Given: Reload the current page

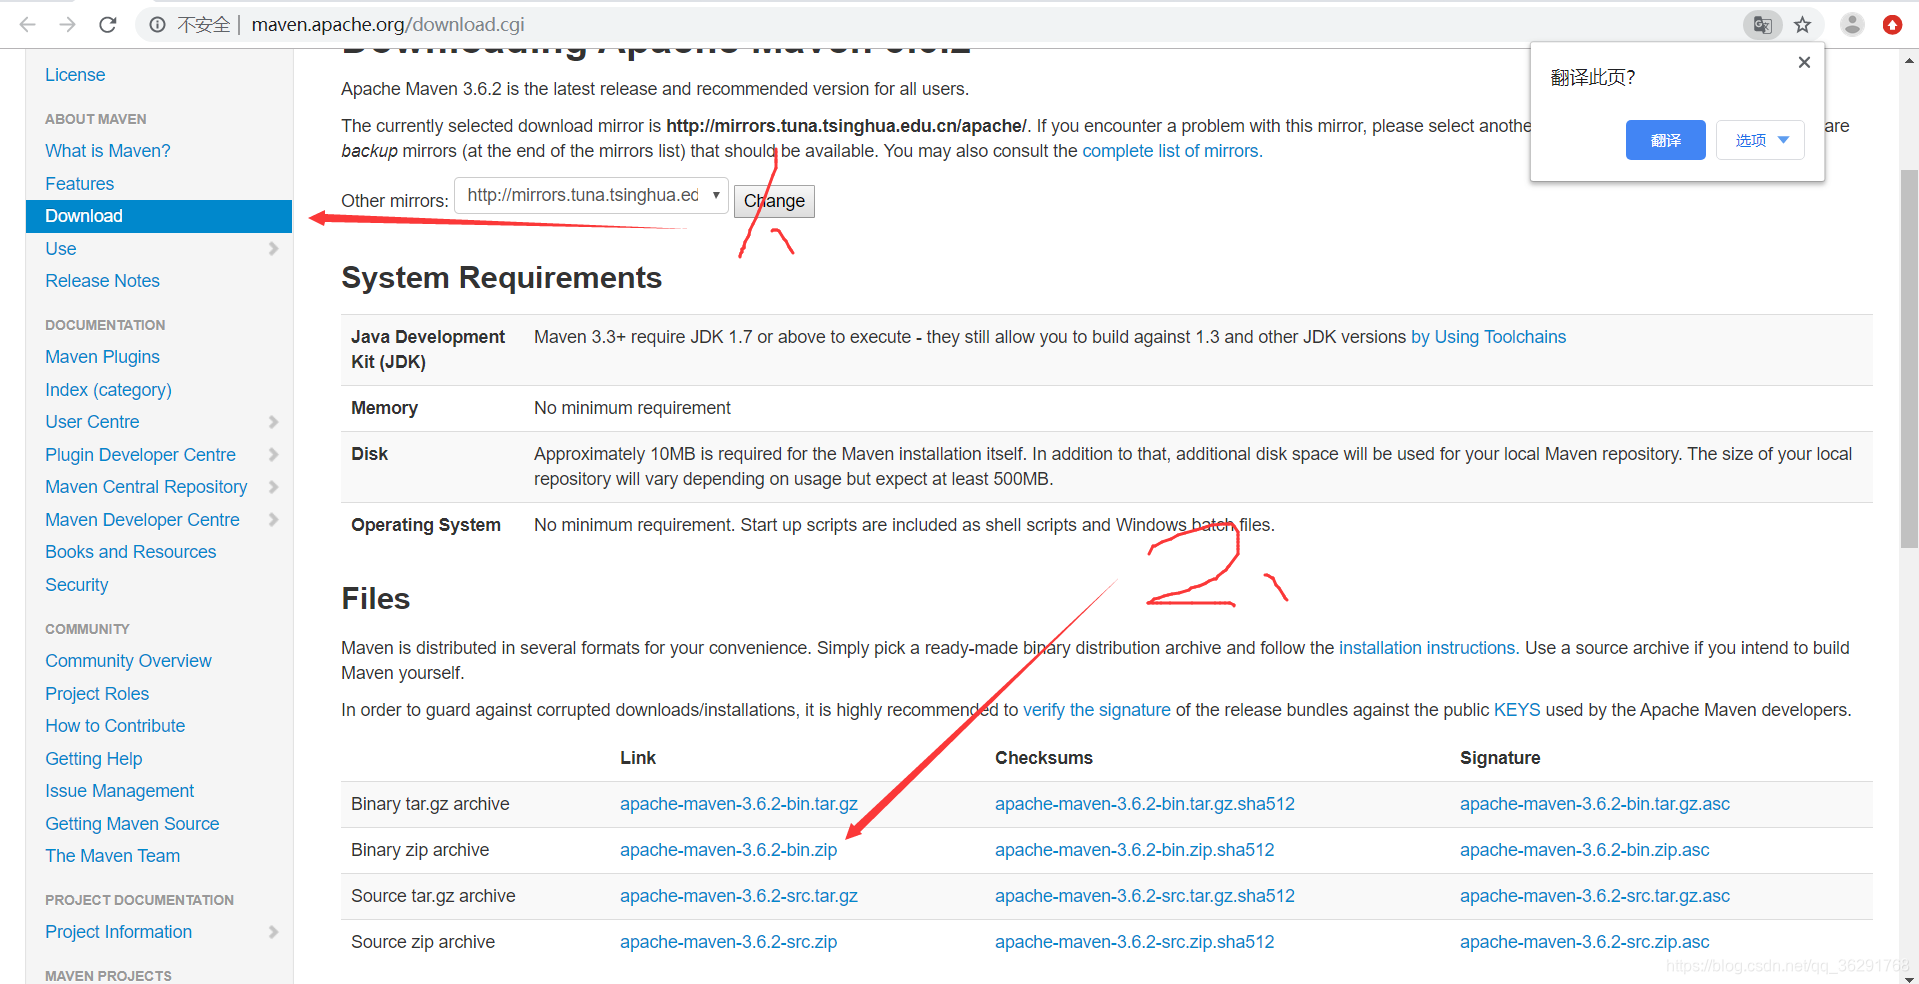Looking at the screenshot, I should [x=108, y=25].
